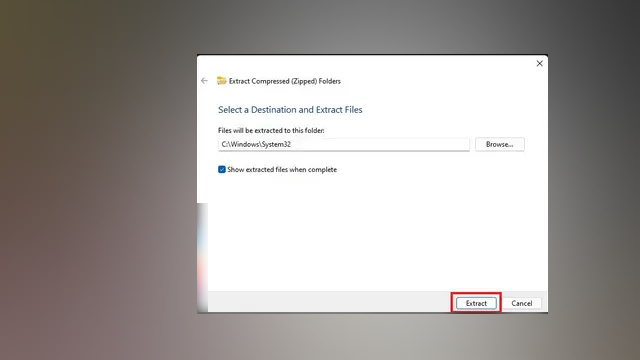
Task: Click the zipped folder icon in the title
Action: pyautogui.click(x=221, y=80)
